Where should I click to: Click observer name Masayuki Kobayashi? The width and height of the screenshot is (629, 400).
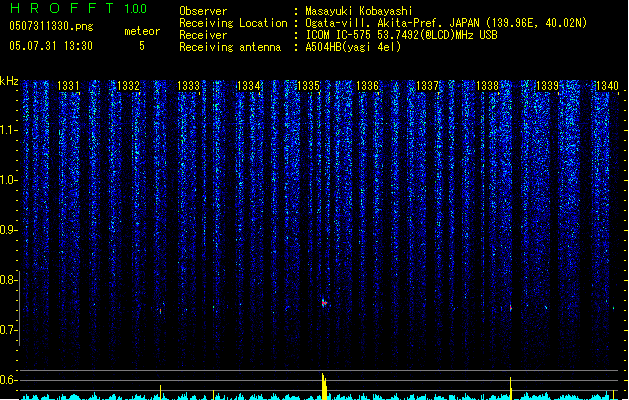click(359, 11)
